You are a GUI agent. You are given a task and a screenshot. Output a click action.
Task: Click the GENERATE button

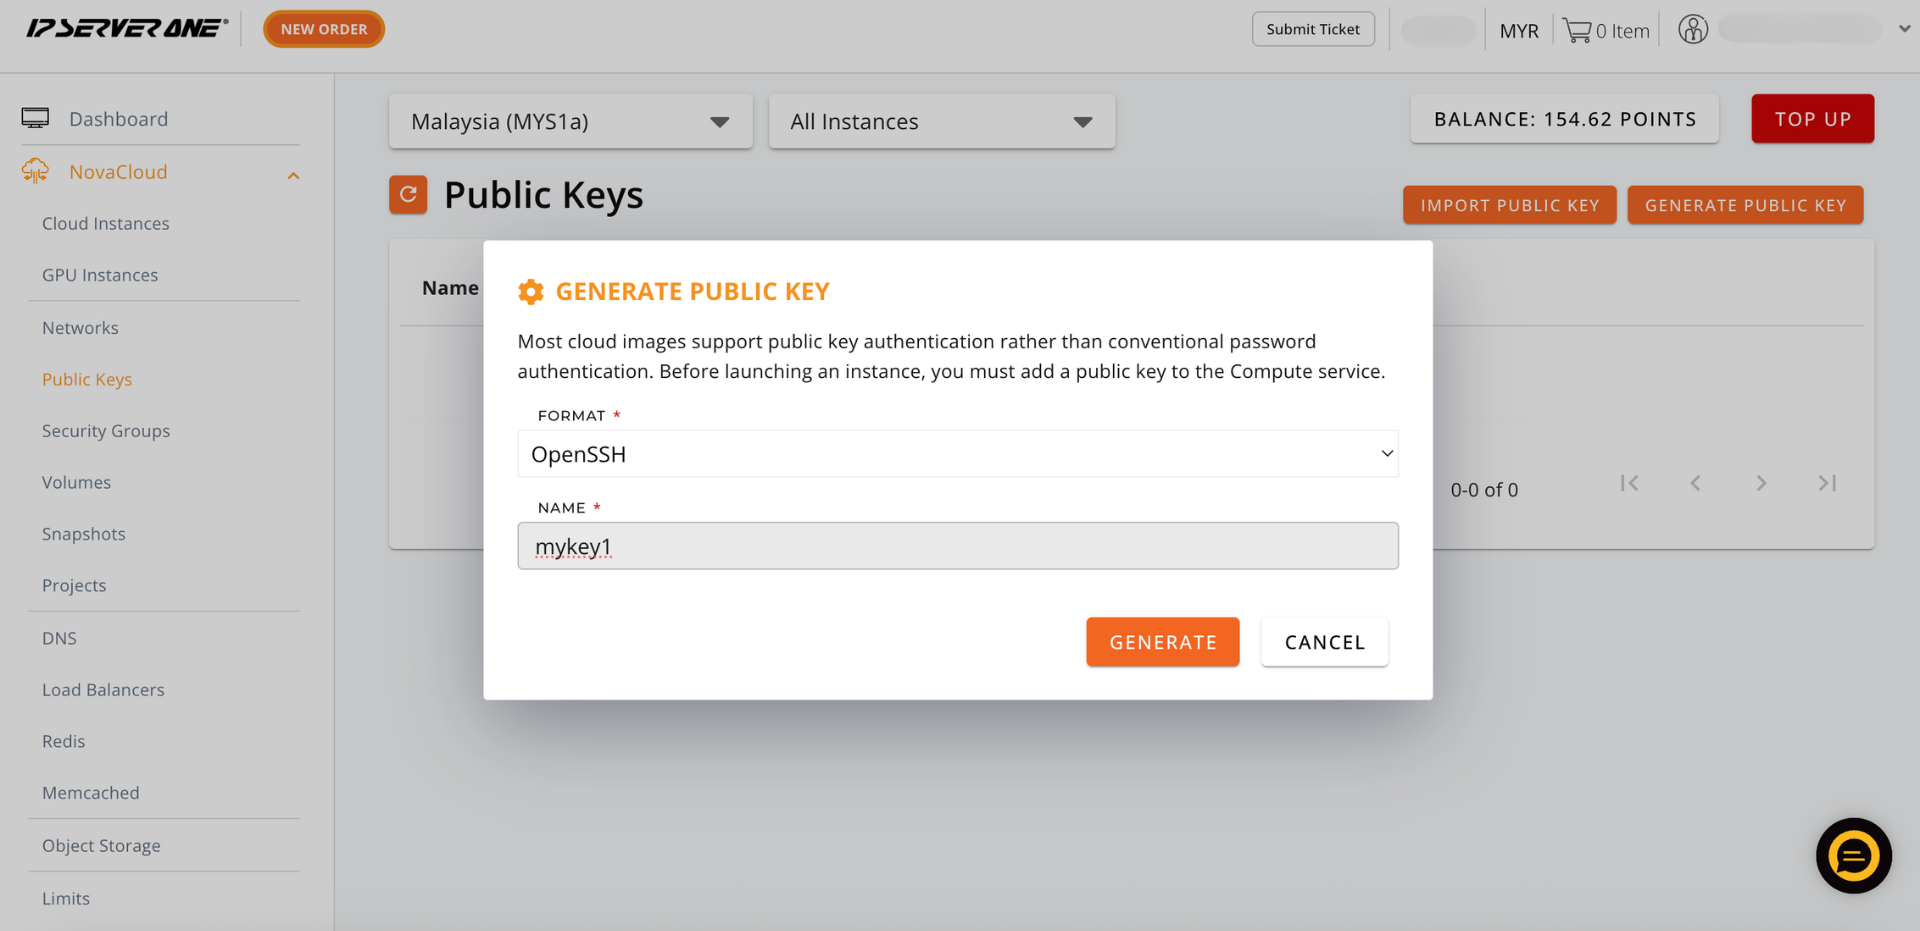pos(1163,642)
